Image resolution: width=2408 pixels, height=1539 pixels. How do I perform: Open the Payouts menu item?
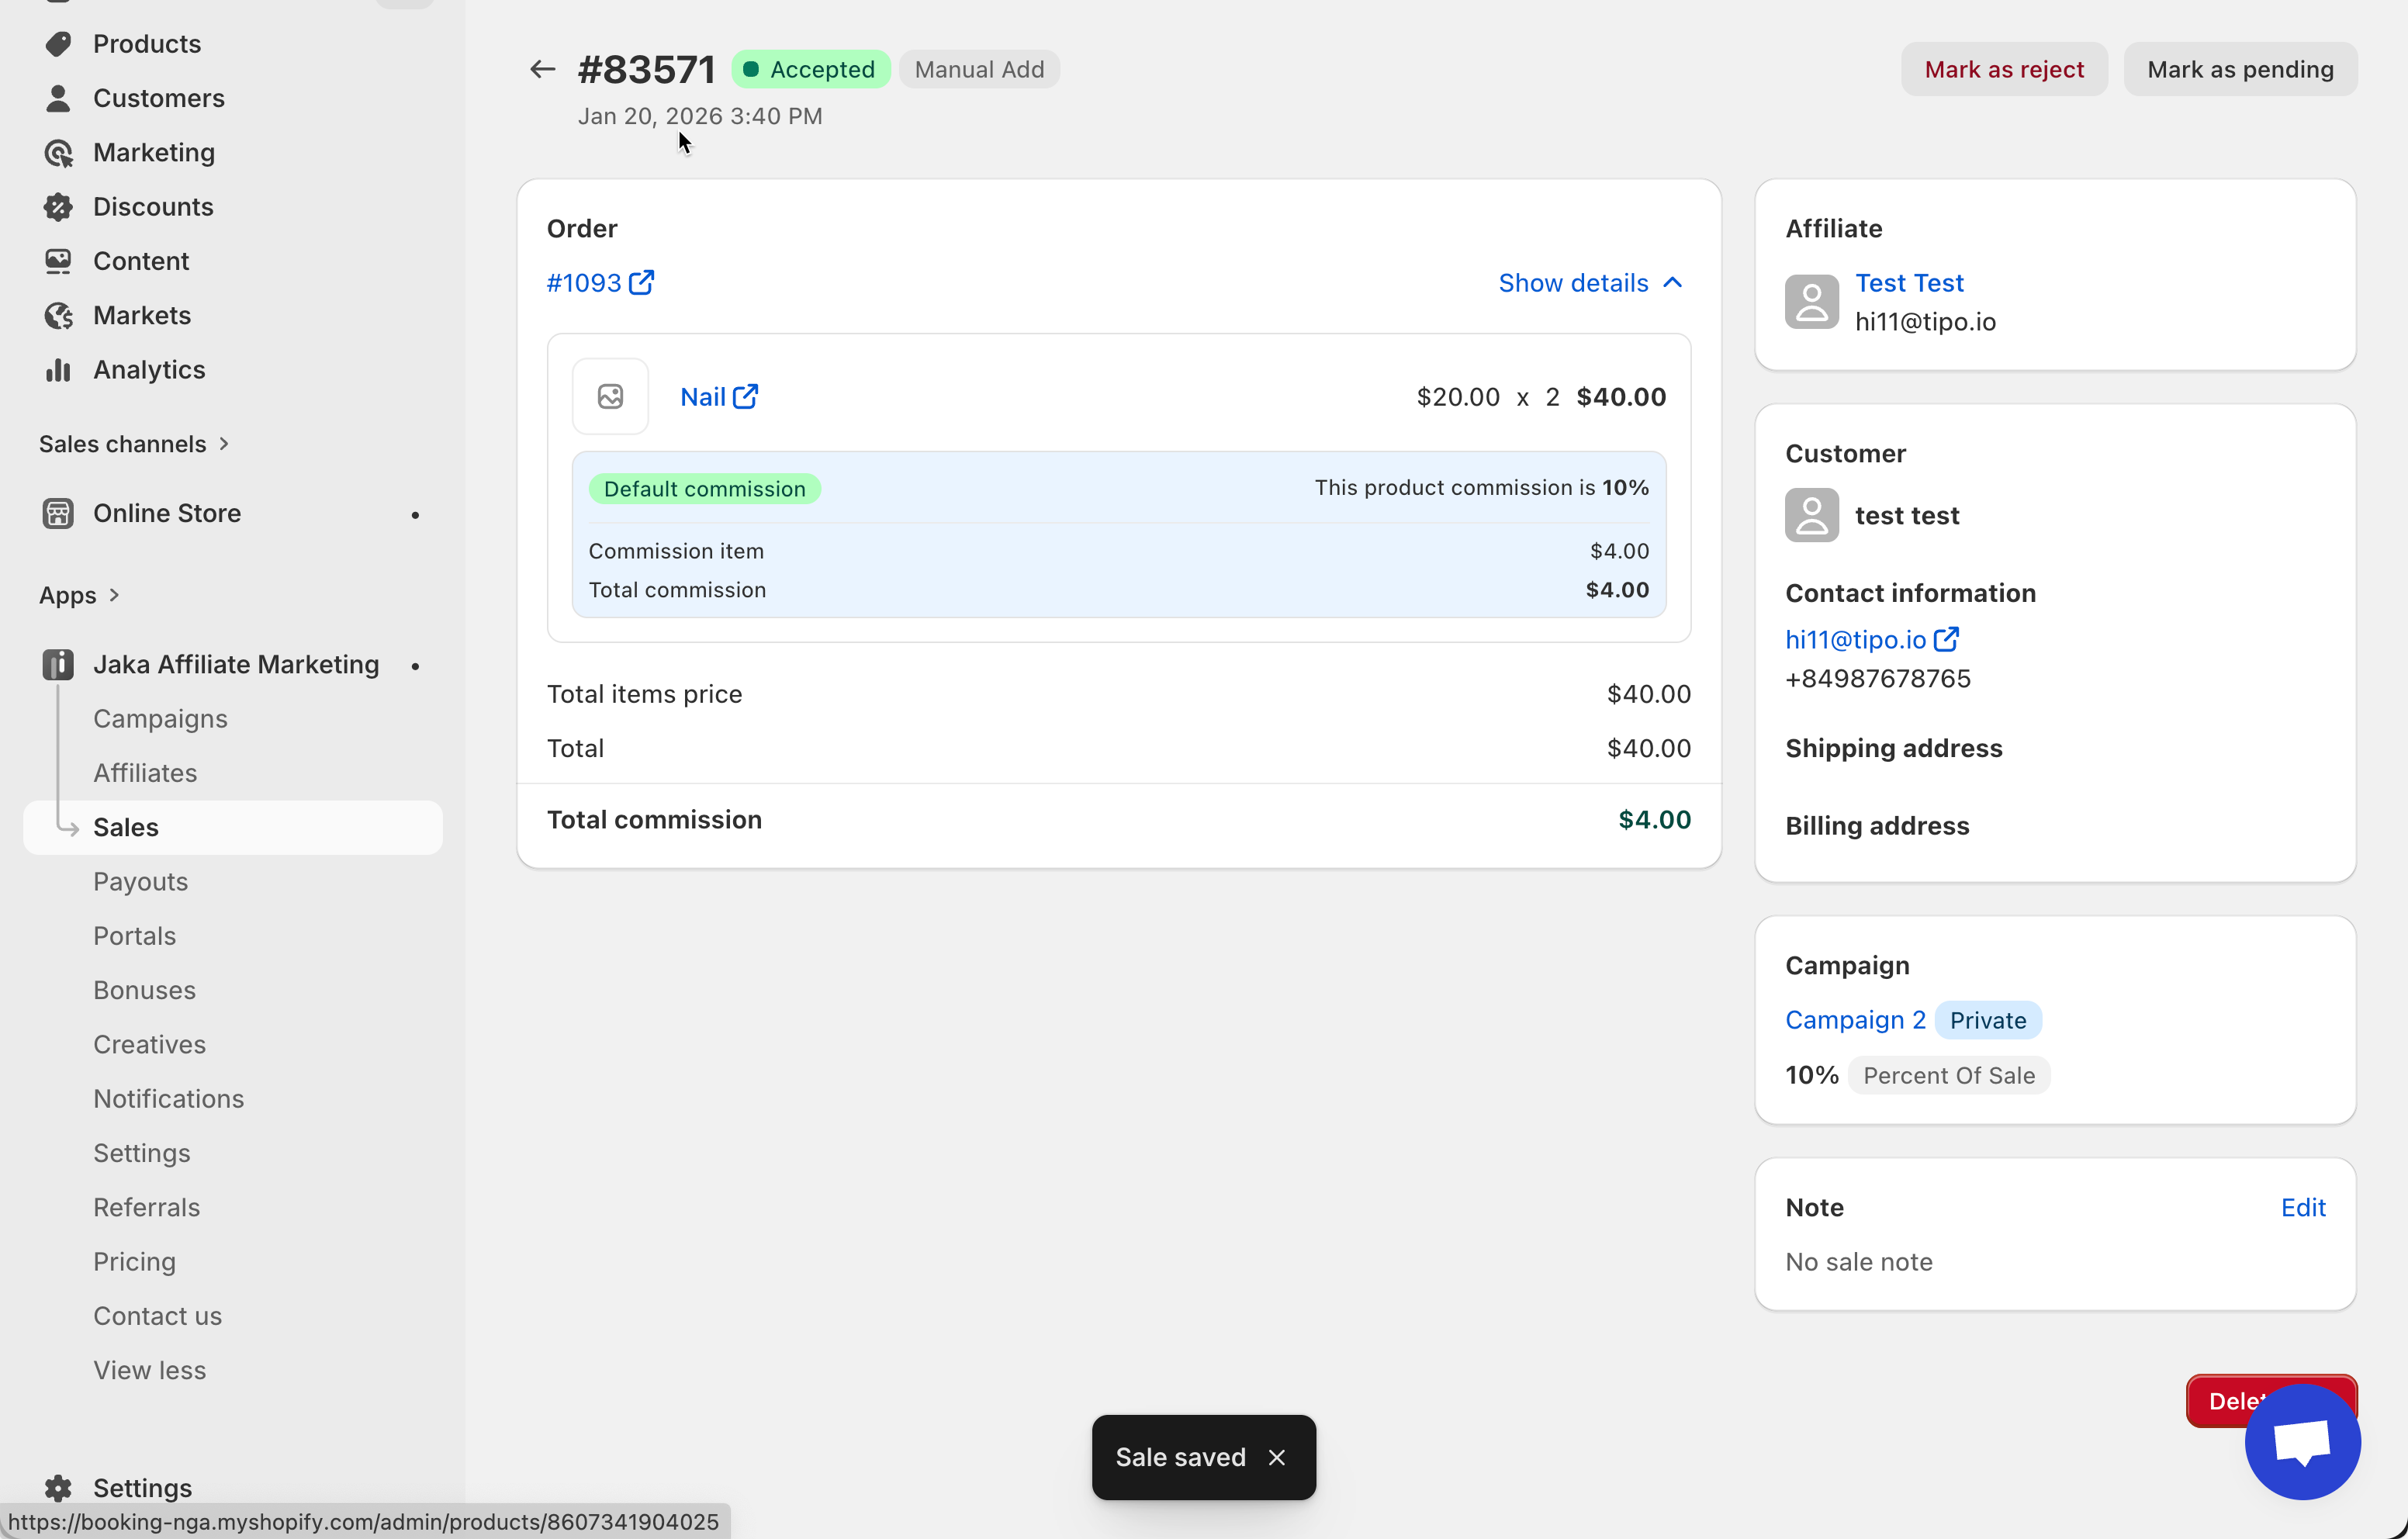[140, 881]
